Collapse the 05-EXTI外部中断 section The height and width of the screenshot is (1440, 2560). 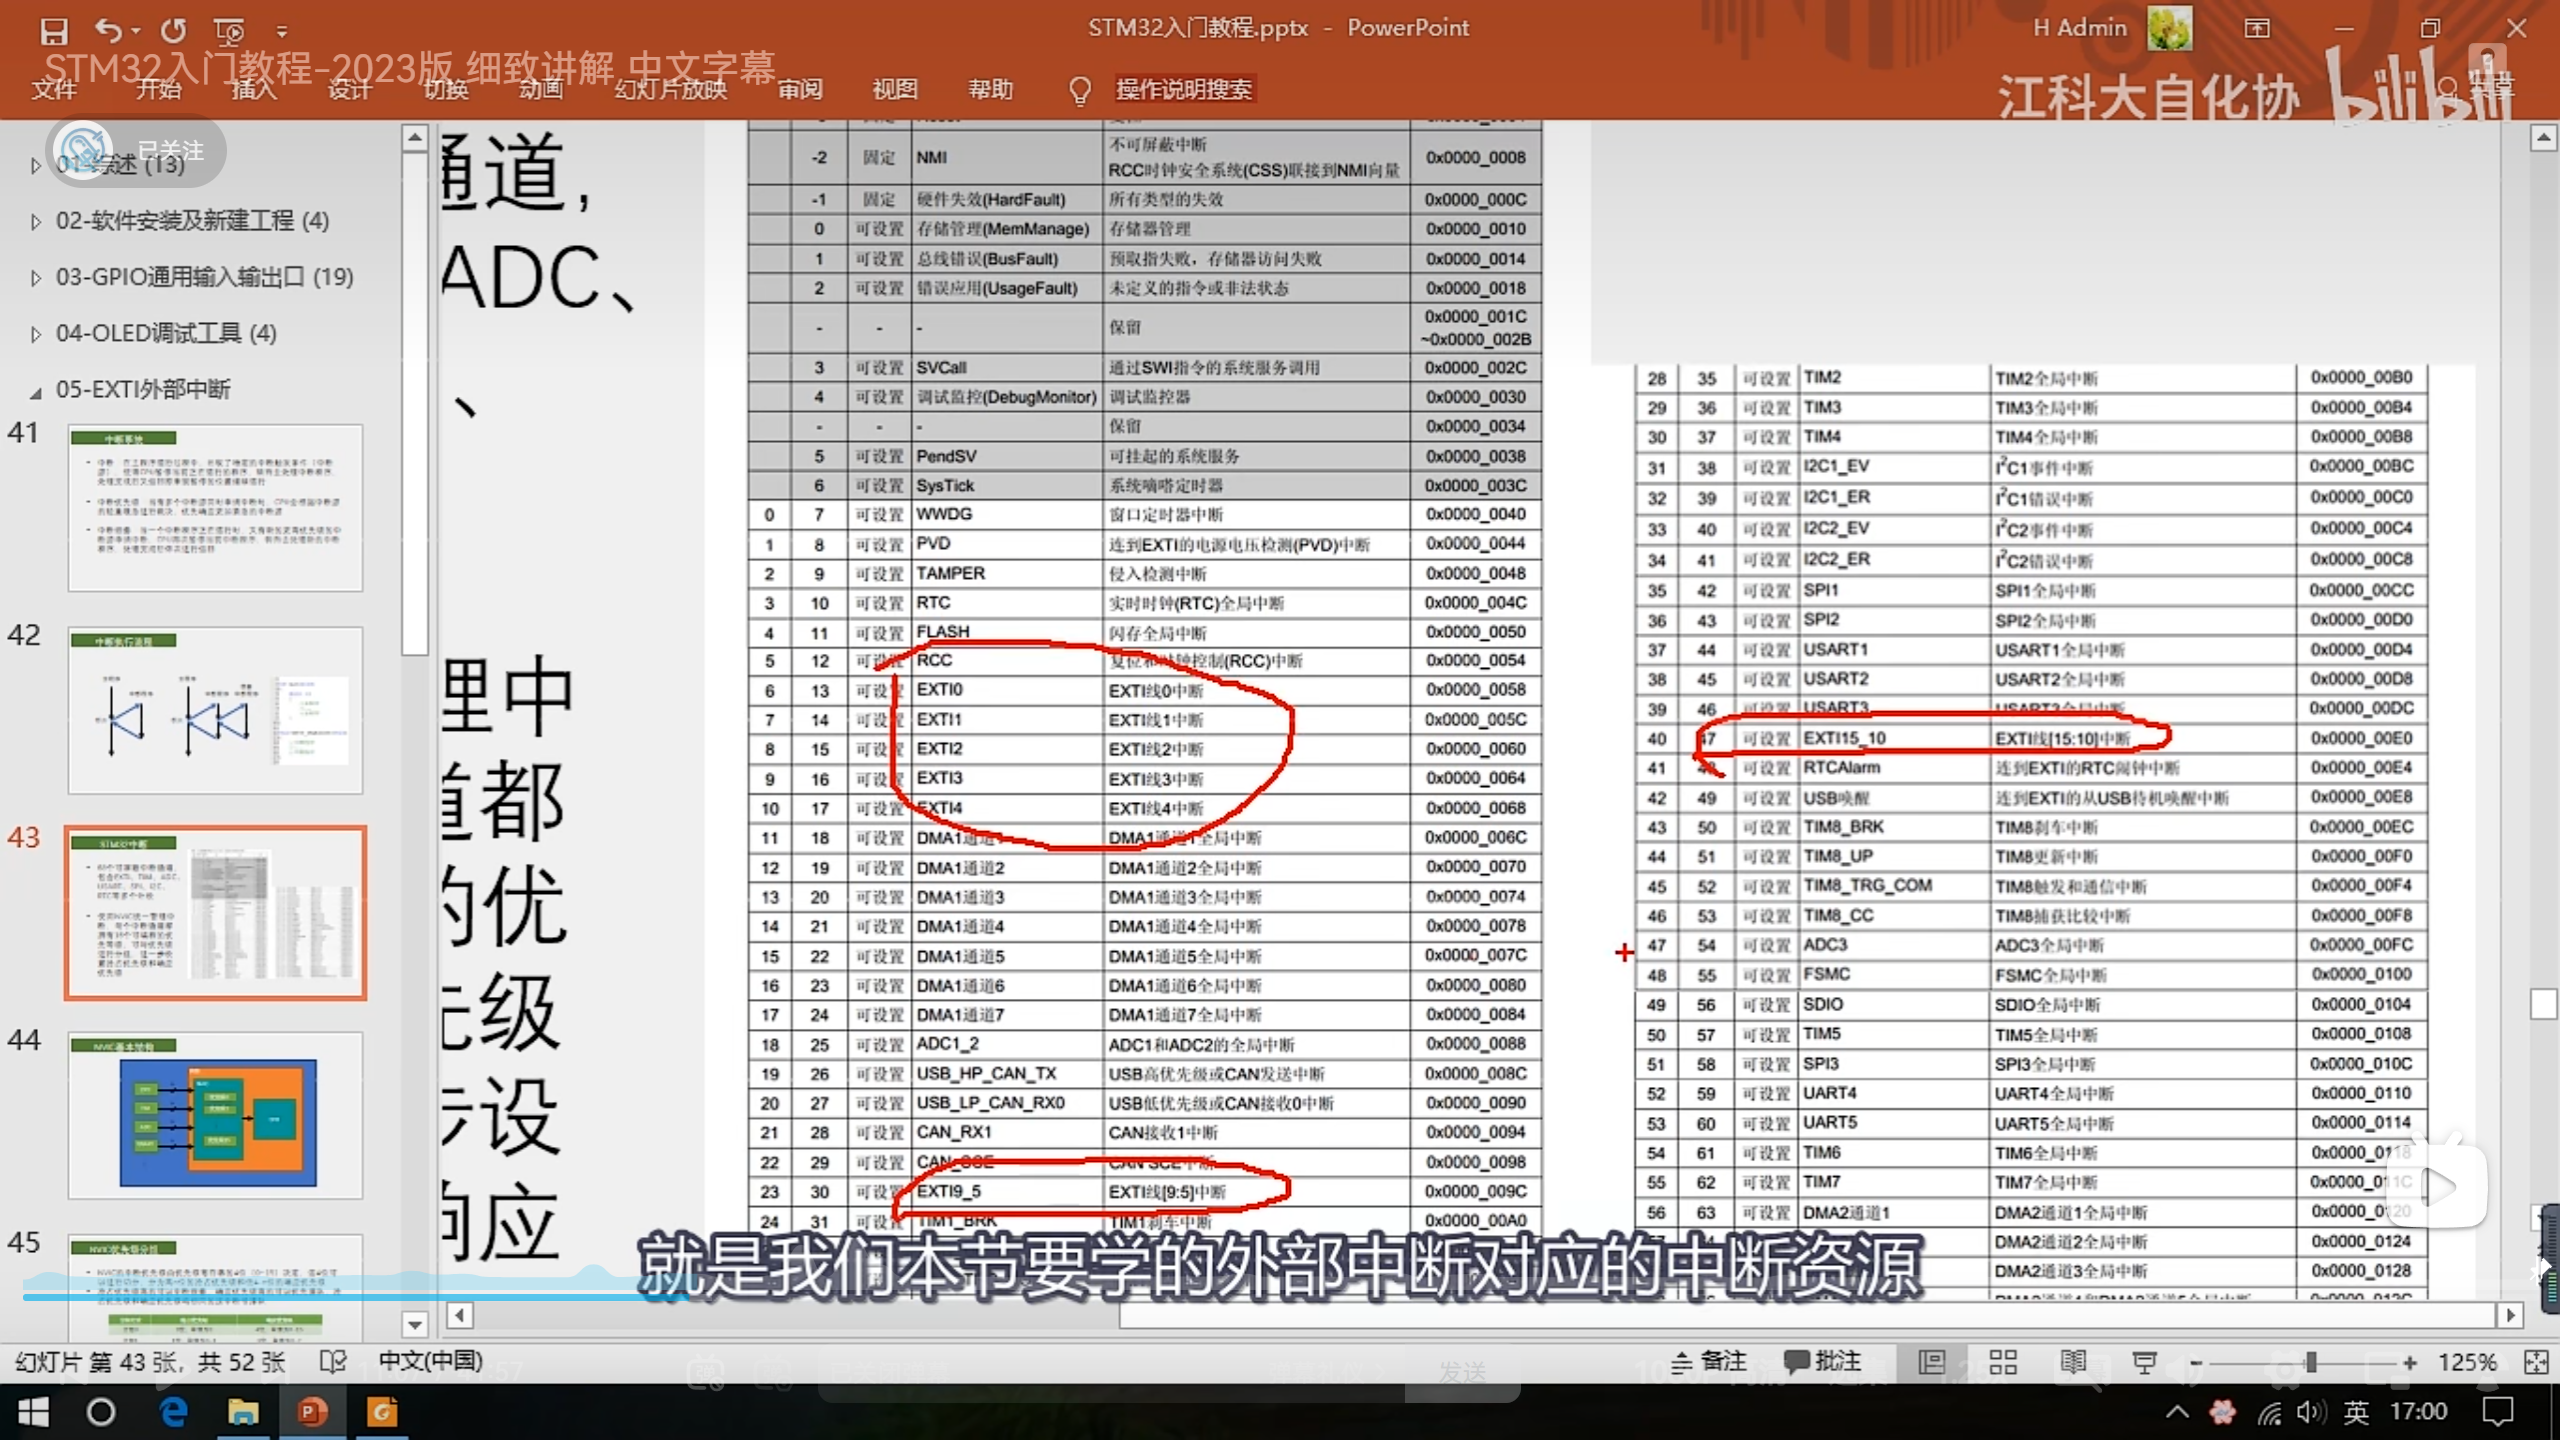coord(36,392)
